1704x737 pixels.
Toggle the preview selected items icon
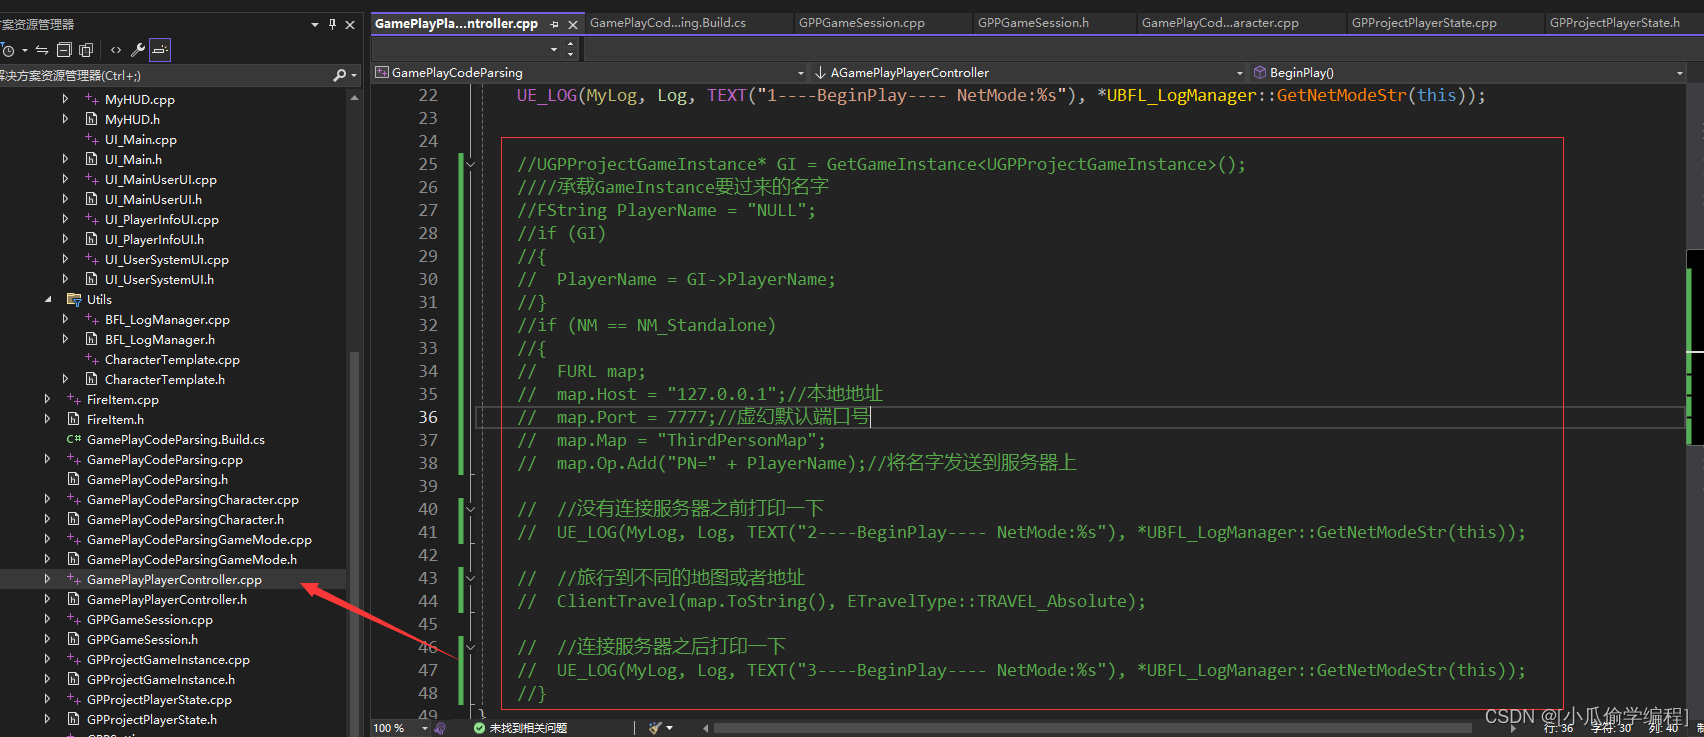pos(160,49)
